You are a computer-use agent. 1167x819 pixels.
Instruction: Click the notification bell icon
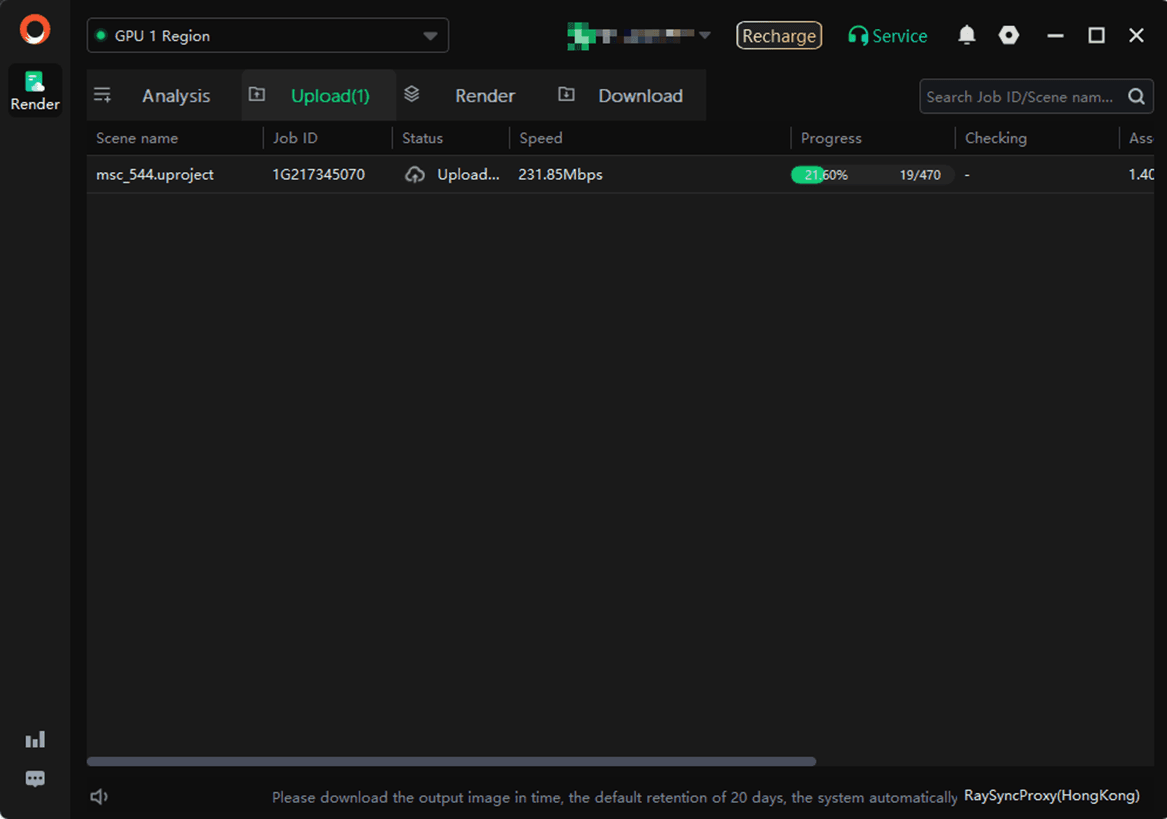[966, 36]
